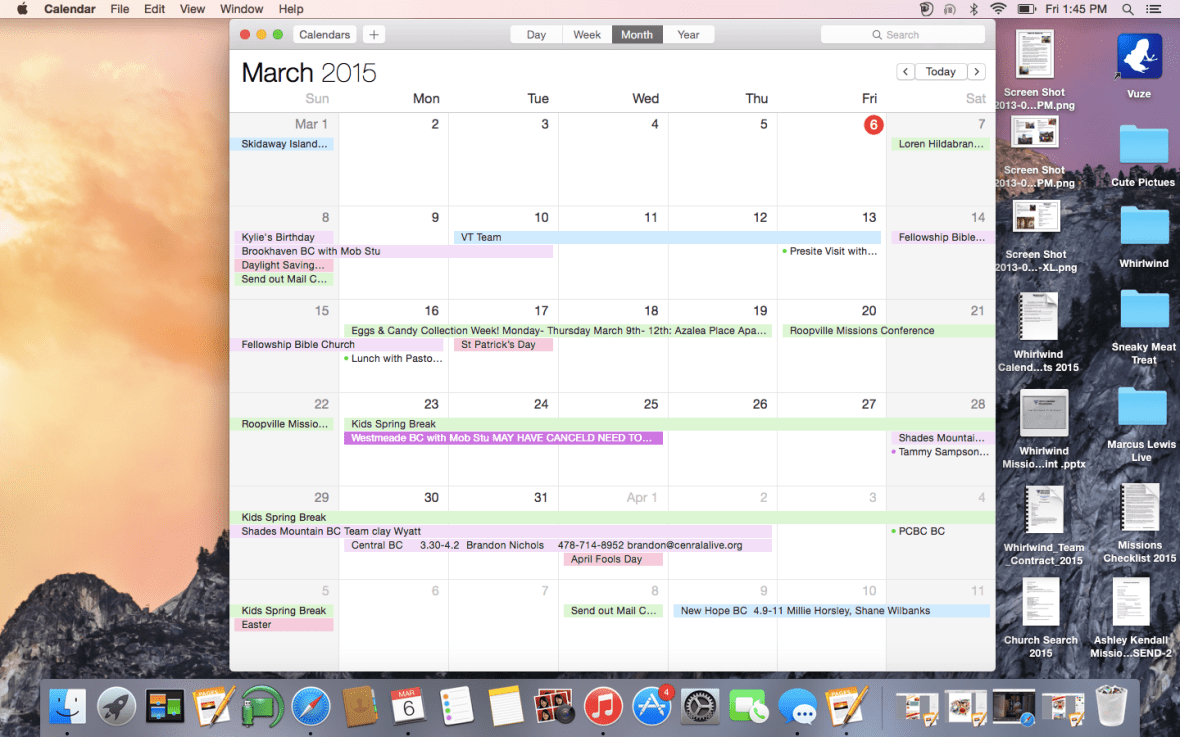Create a quick event with the plus button
The width and height of the screenshot is (1180, 737).
(373, 33)
